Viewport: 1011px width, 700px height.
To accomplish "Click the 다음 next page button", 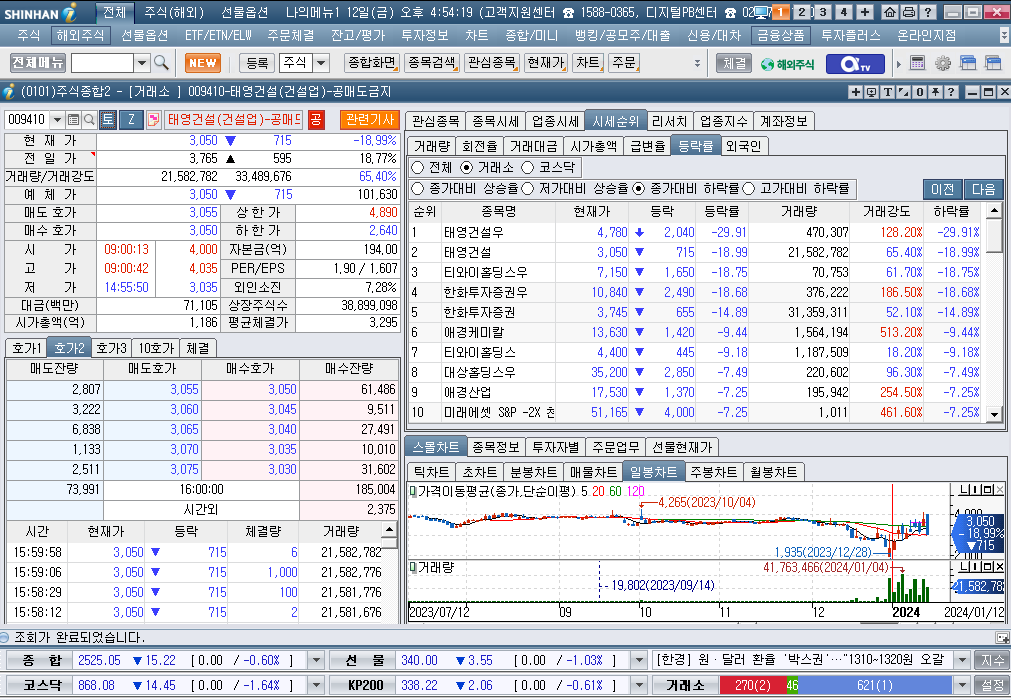I will pyautogui.click(x=983, y=189).
